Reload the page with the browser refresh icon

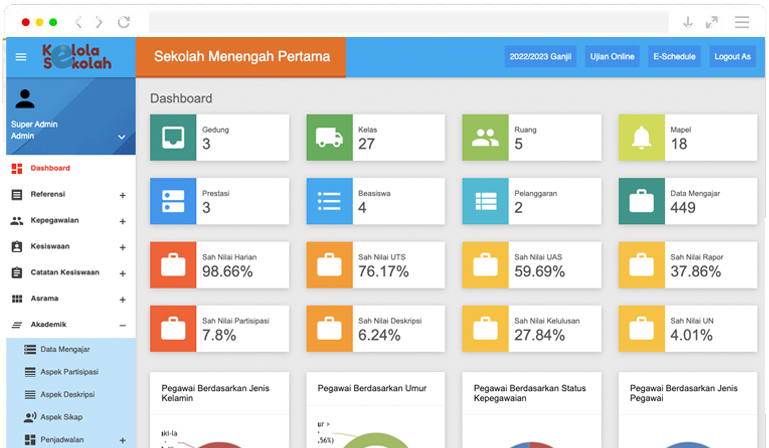(124, 22)
